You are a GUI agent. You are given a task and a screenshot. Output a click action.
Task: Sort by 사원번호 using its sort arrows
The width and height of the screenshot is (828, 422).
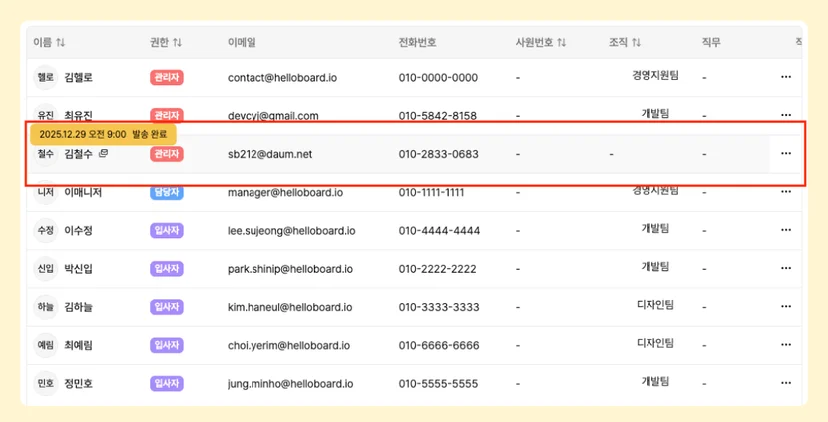[561, 42]
